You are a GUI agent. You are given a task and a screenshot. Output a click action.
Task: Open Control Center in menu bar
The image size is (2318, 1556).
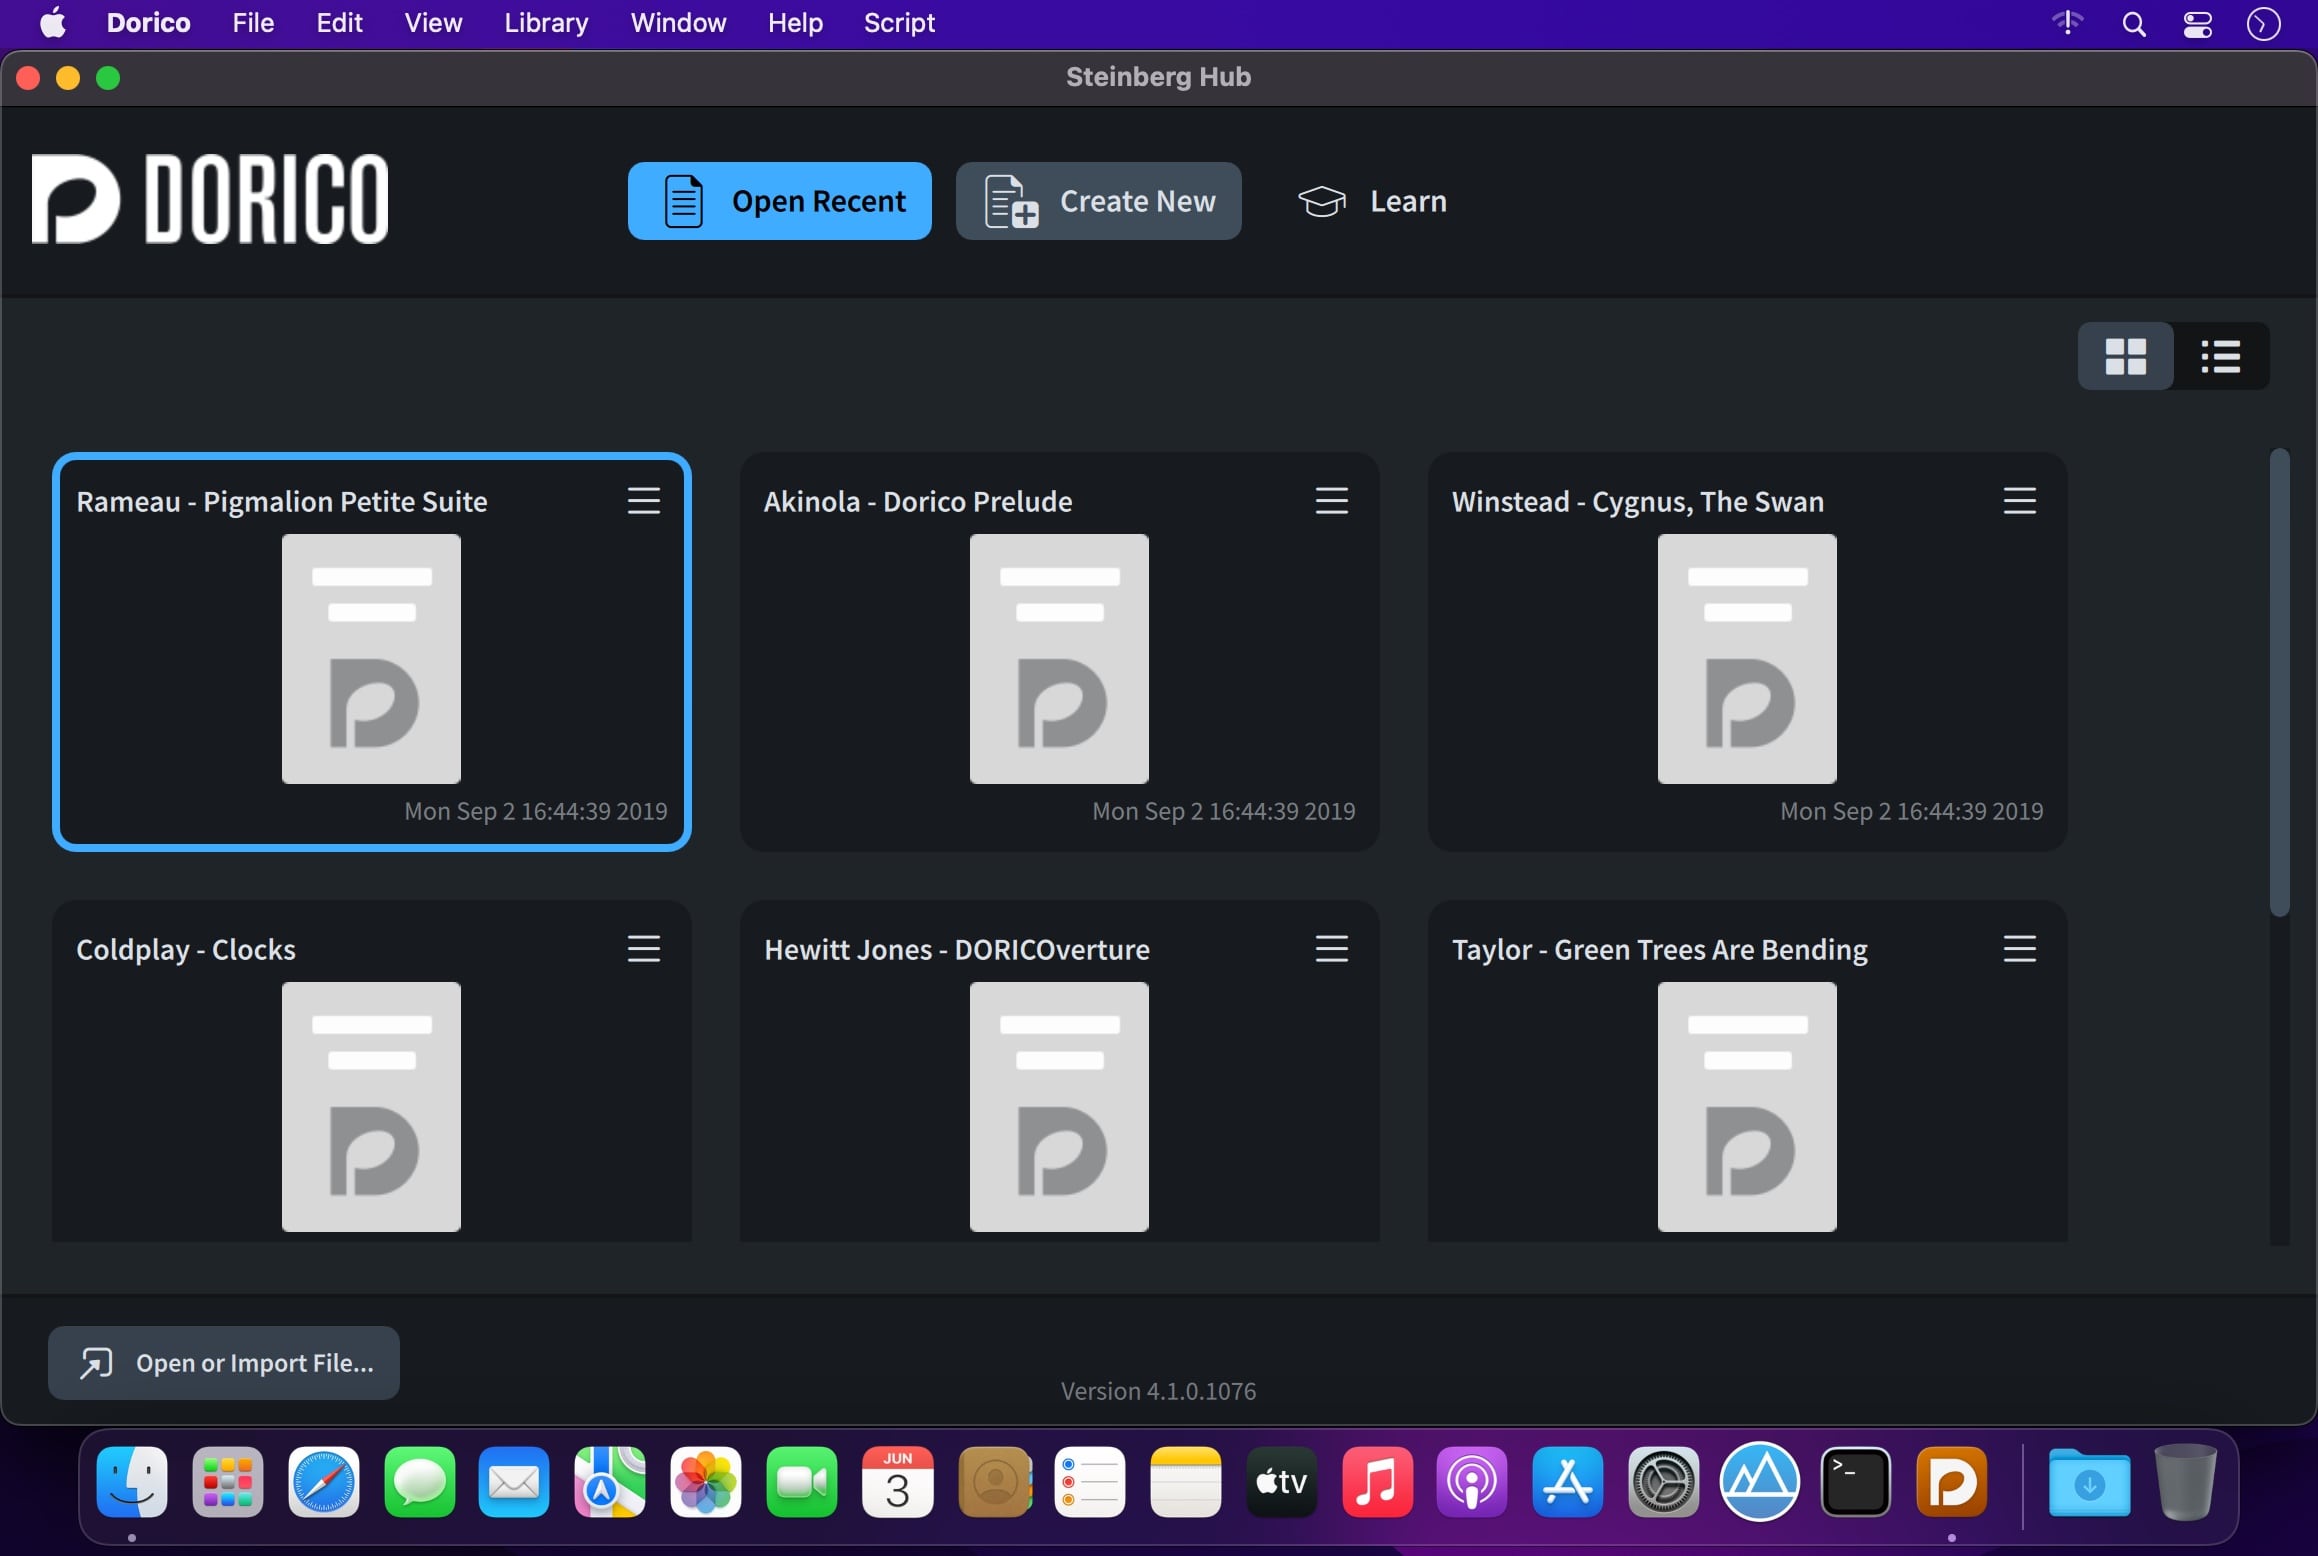[2197, 24]
